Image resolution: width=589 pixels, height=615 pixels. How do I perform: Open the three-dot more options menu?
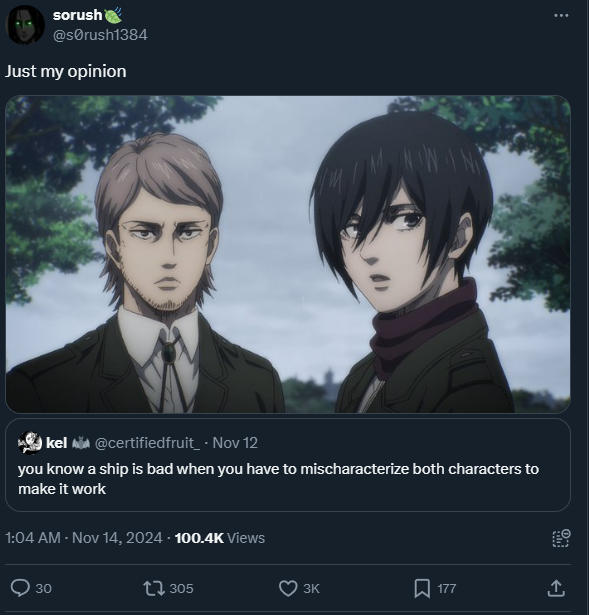561,15
